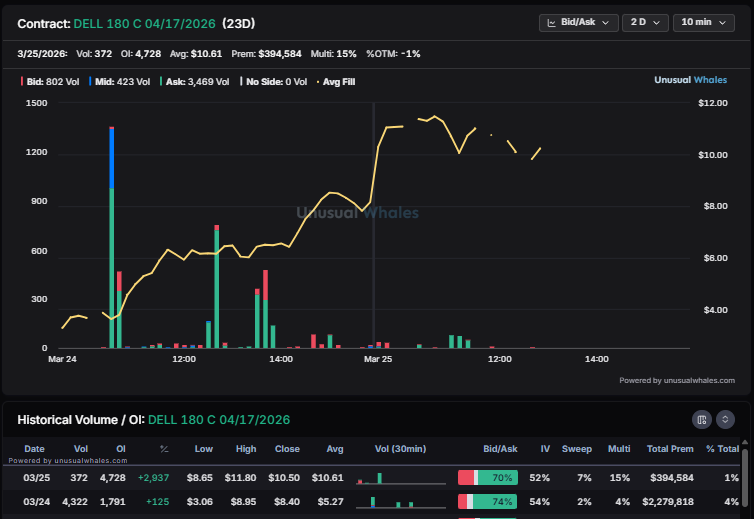
Task: Click the Prem: $394,584 stat in header
Action: pos(266,54)
